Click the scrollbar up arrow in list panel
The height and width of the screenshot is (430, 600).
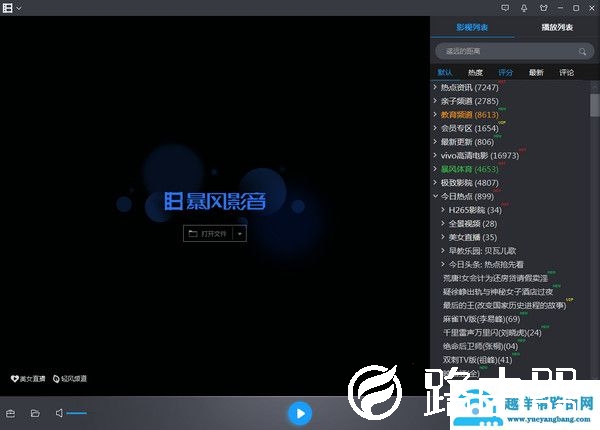(x=595, y=88)
